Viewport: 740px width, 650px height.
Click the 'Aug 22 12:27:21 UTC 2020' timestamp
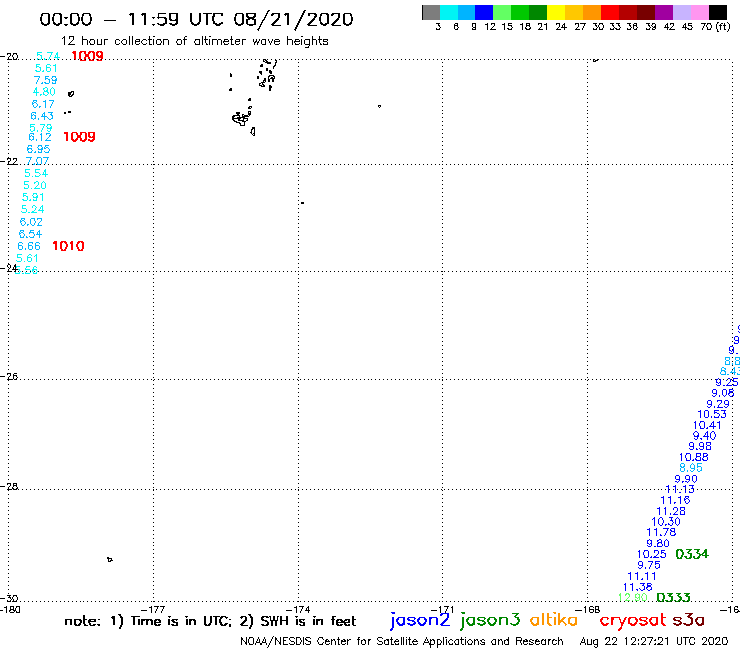[654, 641]
